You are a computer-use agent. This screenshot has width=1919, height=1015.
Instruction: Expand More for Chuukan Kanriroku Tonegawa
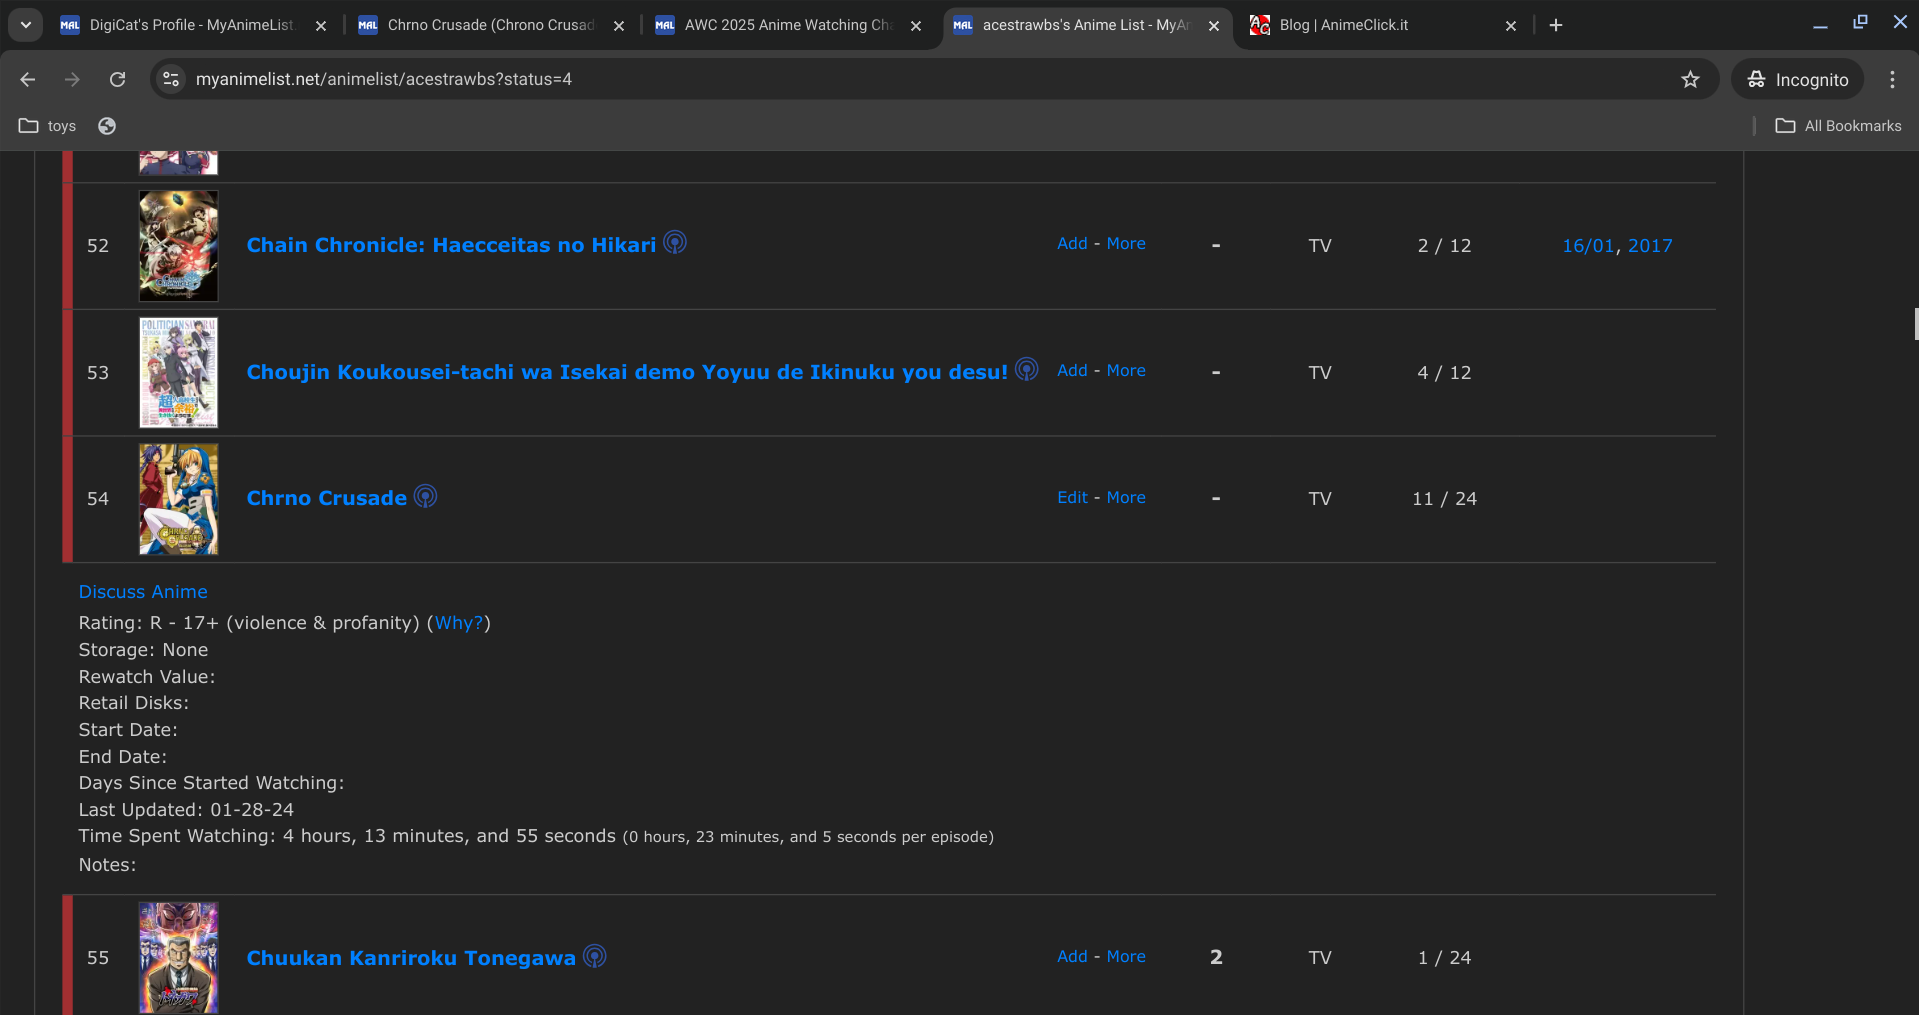click(x=1126, y=957)
